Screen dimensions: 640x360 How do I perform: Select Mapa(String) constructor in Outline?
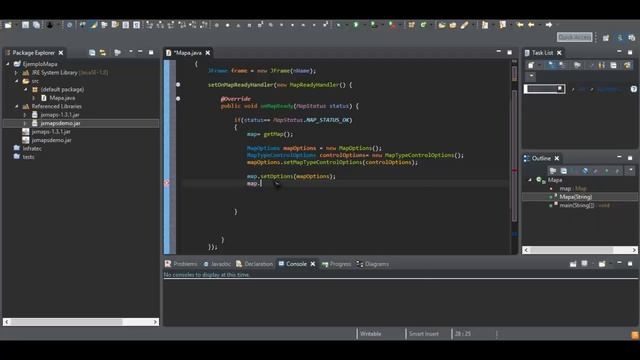tap(576, 197)
